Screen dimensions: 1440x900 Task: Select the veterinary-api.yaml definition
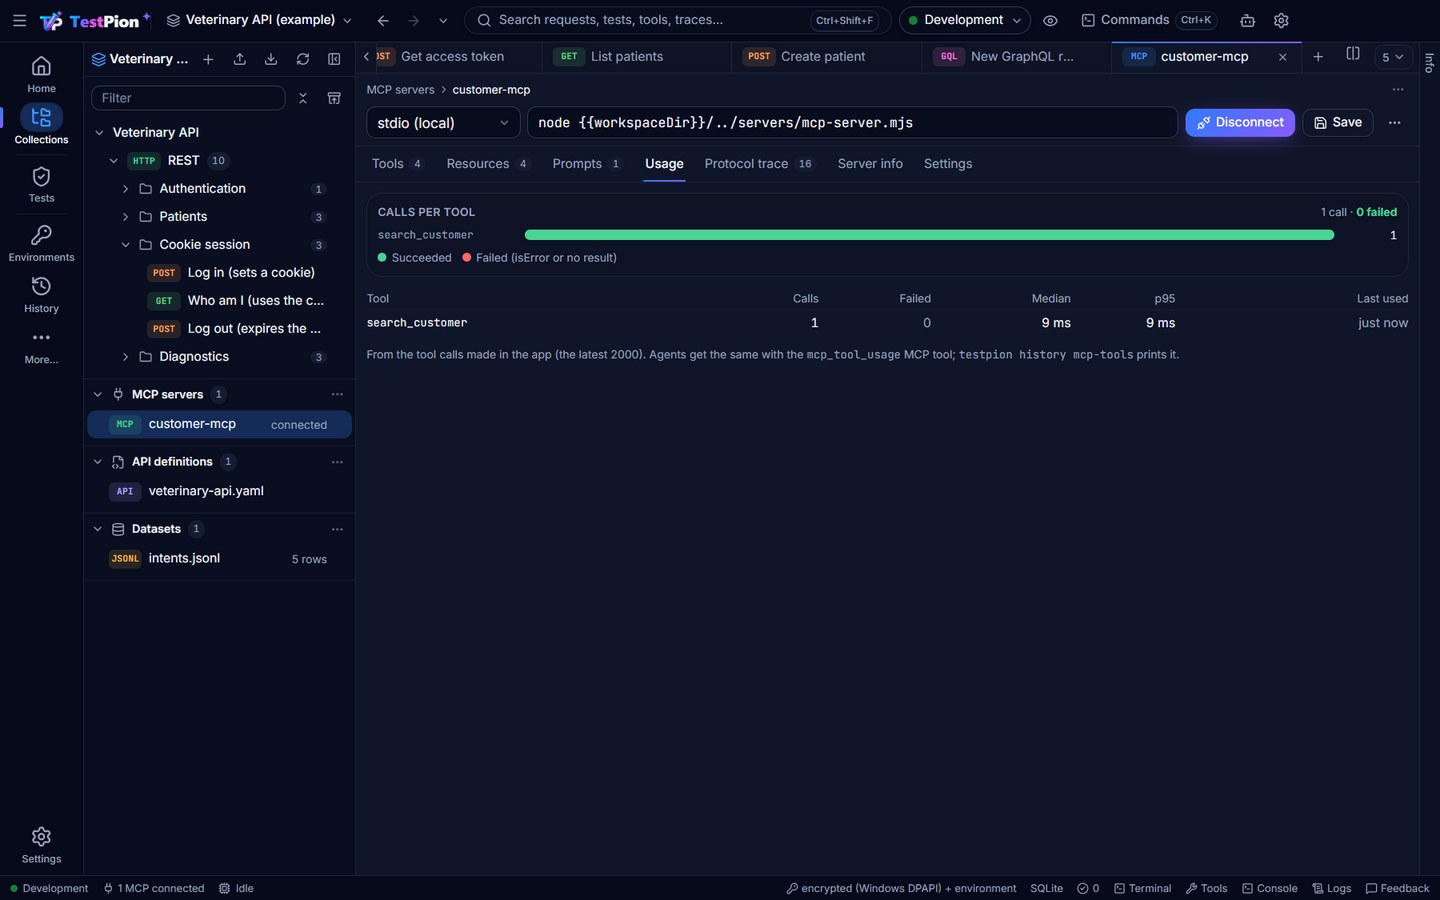pos(219,491)
